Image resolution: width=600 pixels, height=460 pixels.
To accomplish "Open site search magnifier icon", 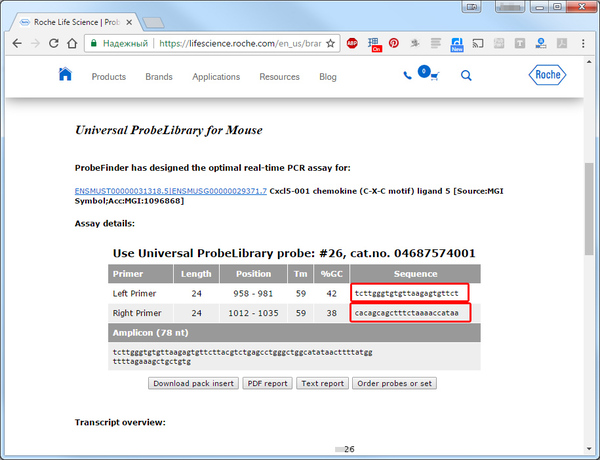I will [x=466, y=75].
